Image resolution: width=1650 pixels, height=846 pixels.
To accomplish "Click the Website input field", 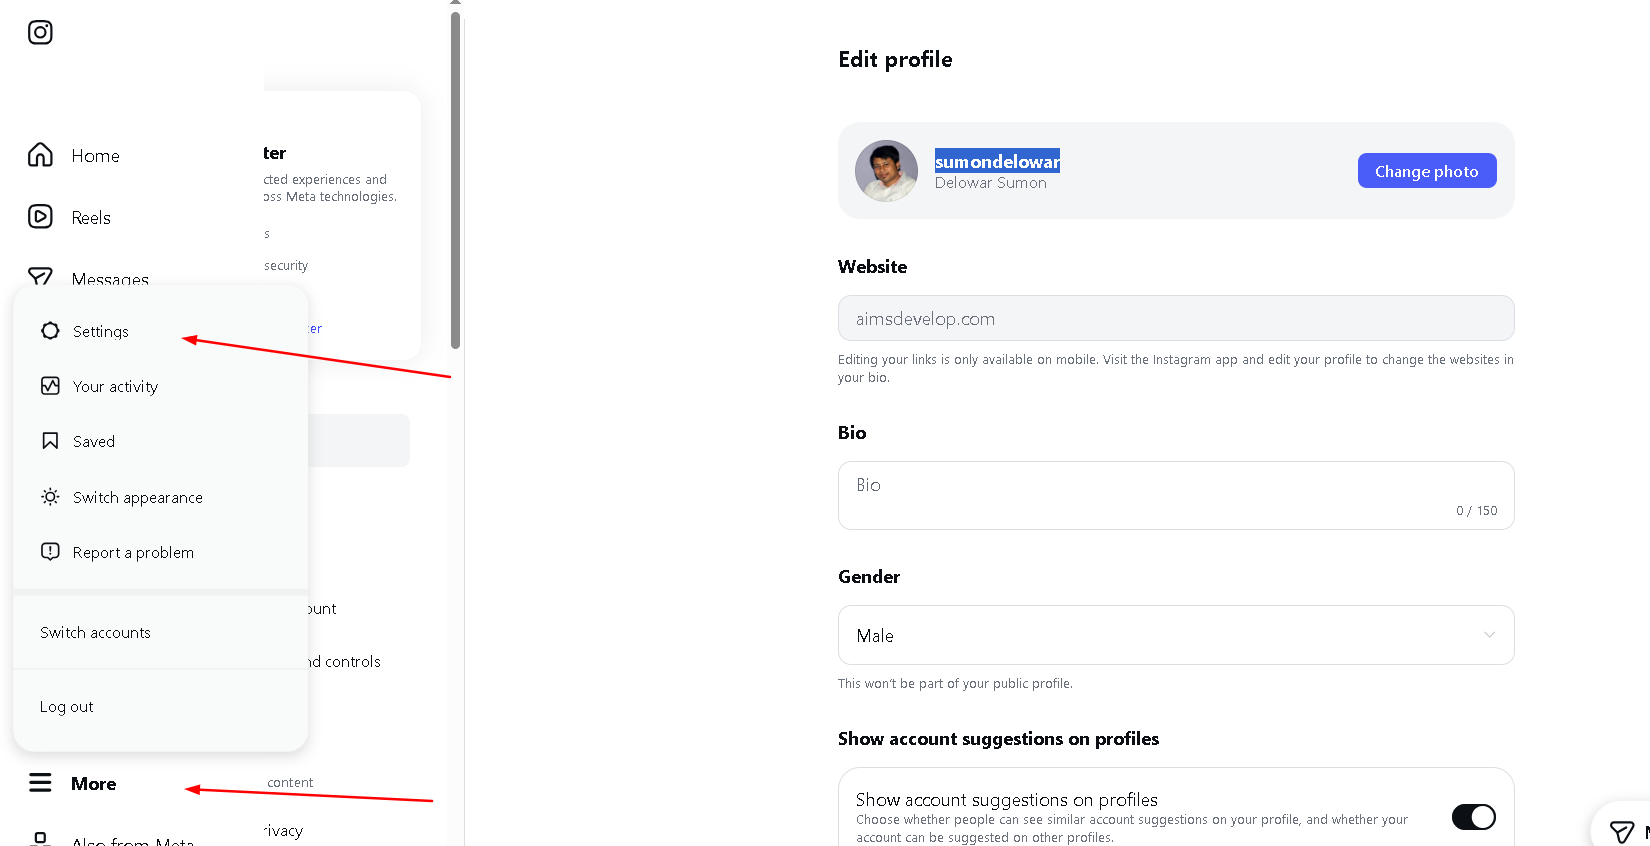I will (1175, 319).
